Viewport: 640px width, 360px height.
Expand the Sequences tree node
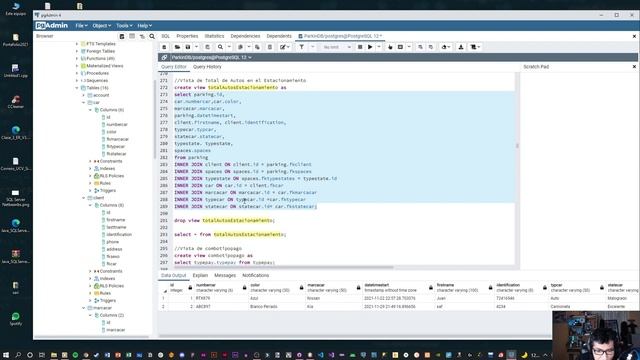tap(77, 80)
